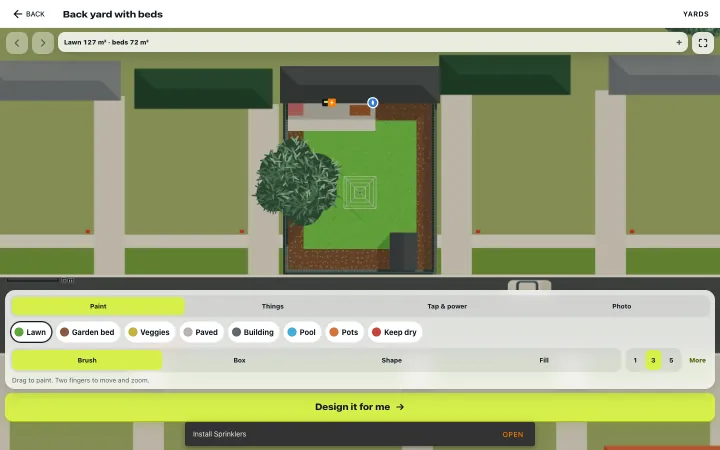Open the Tap & power tab
This screenshot has width=720, height=450.
[447, 306]
